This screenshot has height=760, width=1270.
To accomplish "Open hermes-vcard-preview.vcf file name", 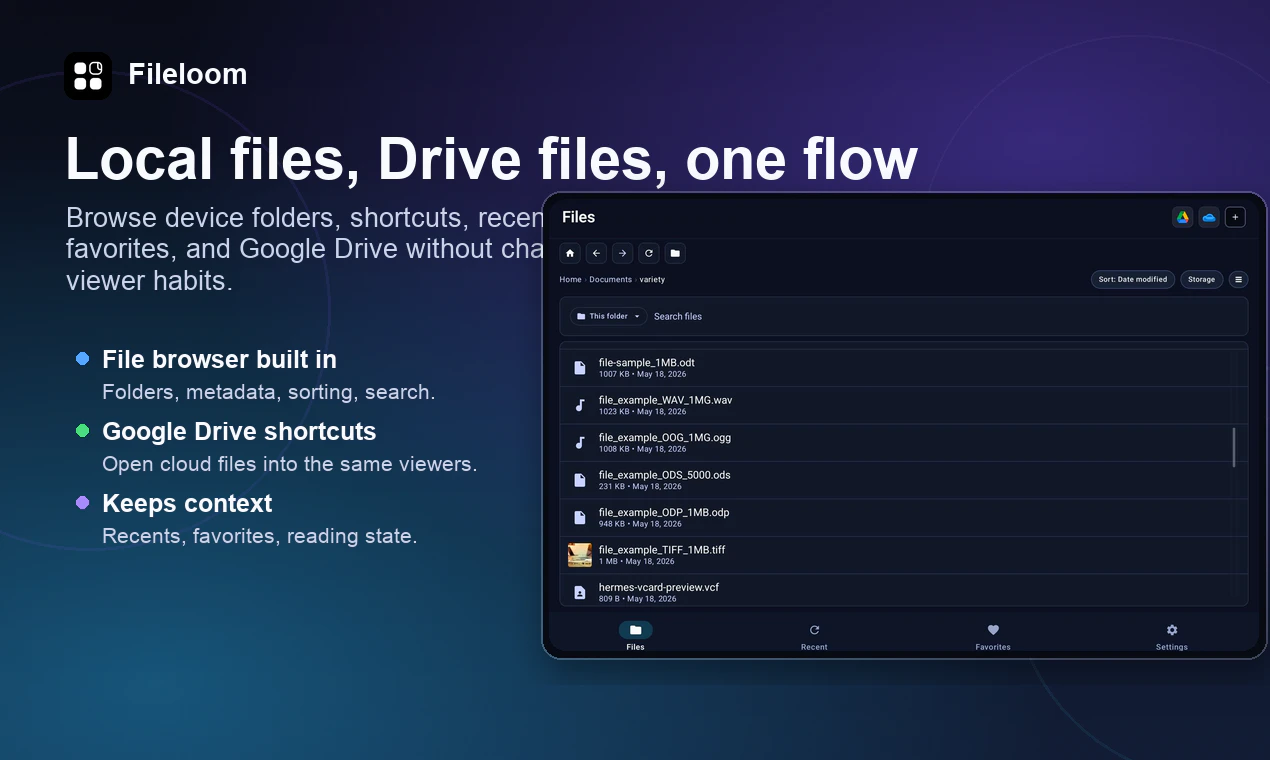I will [659, 587].
